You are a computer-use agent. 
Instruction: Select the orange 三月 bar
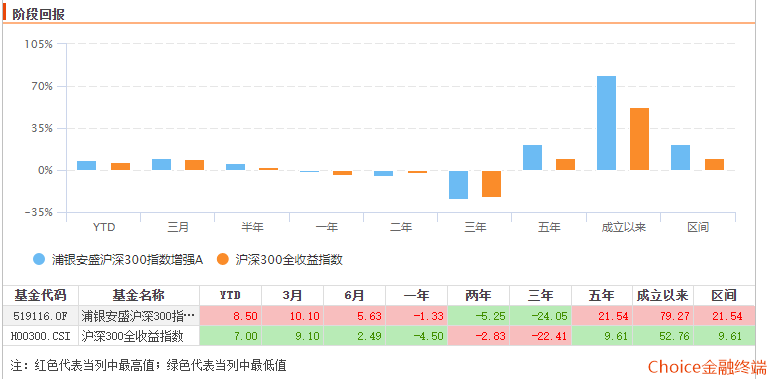(194, 165)
